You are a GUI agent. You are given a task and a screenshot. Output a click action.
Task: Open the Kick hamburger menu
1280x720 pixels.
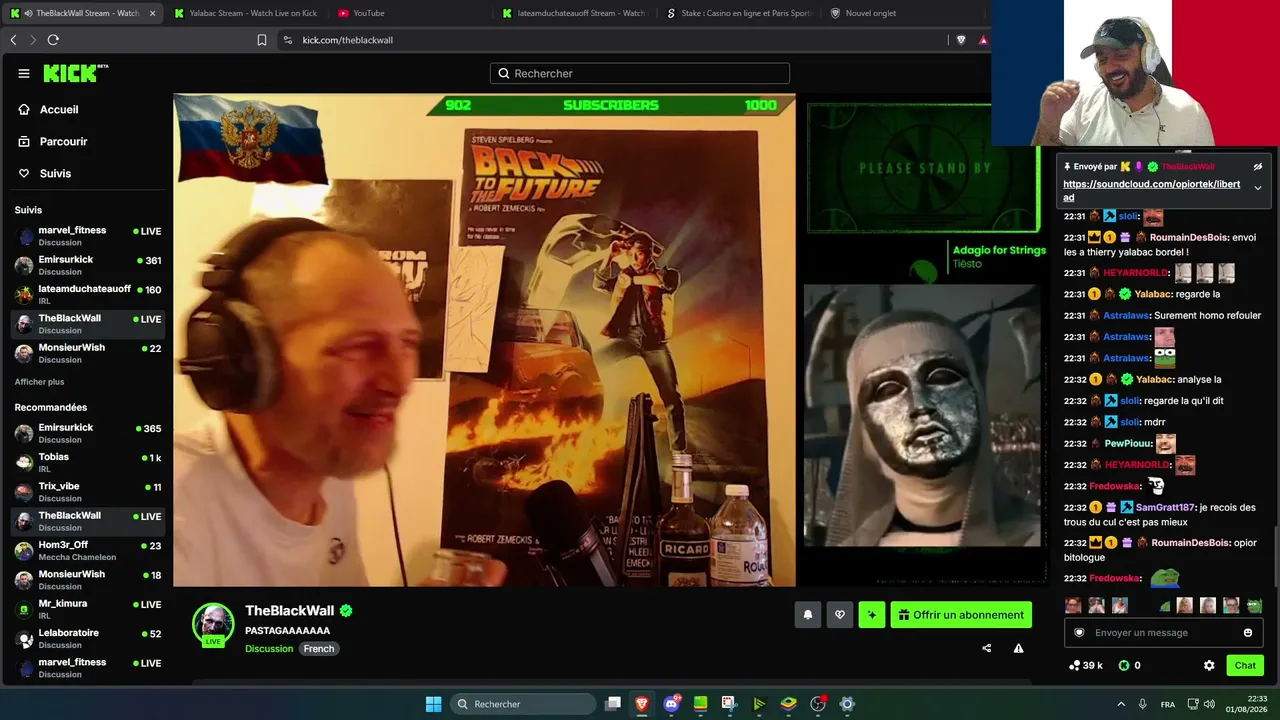pyautogui.click(x=24, y=73)
